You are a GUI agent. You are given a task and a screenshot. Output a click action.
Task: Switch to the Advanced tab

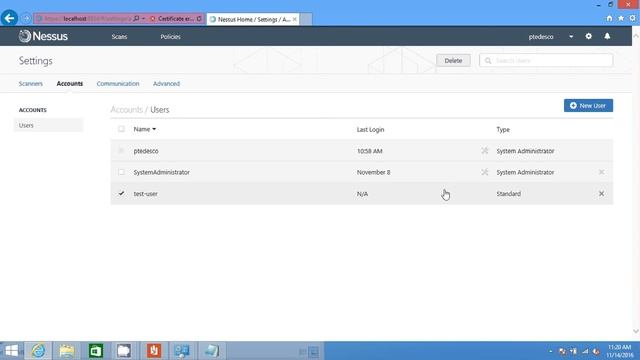[166, 84]
